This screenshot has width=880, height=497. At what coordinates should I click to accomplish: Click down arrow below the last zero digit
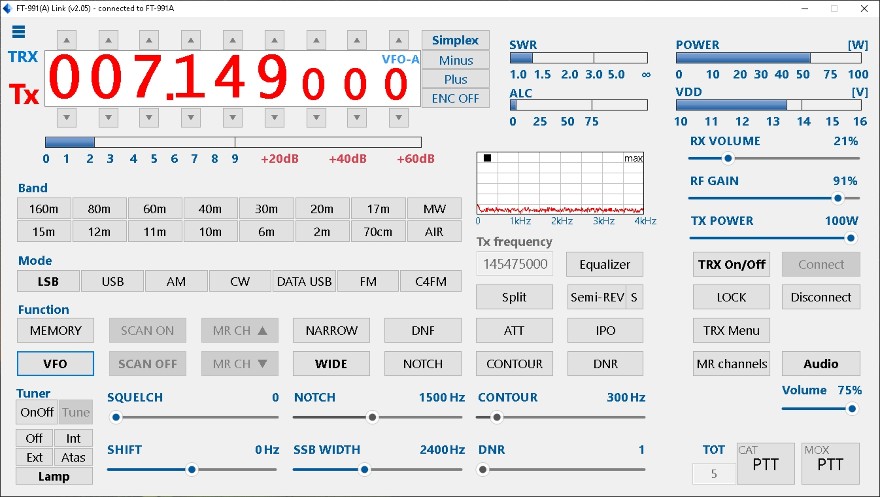(x=398, y=118)
